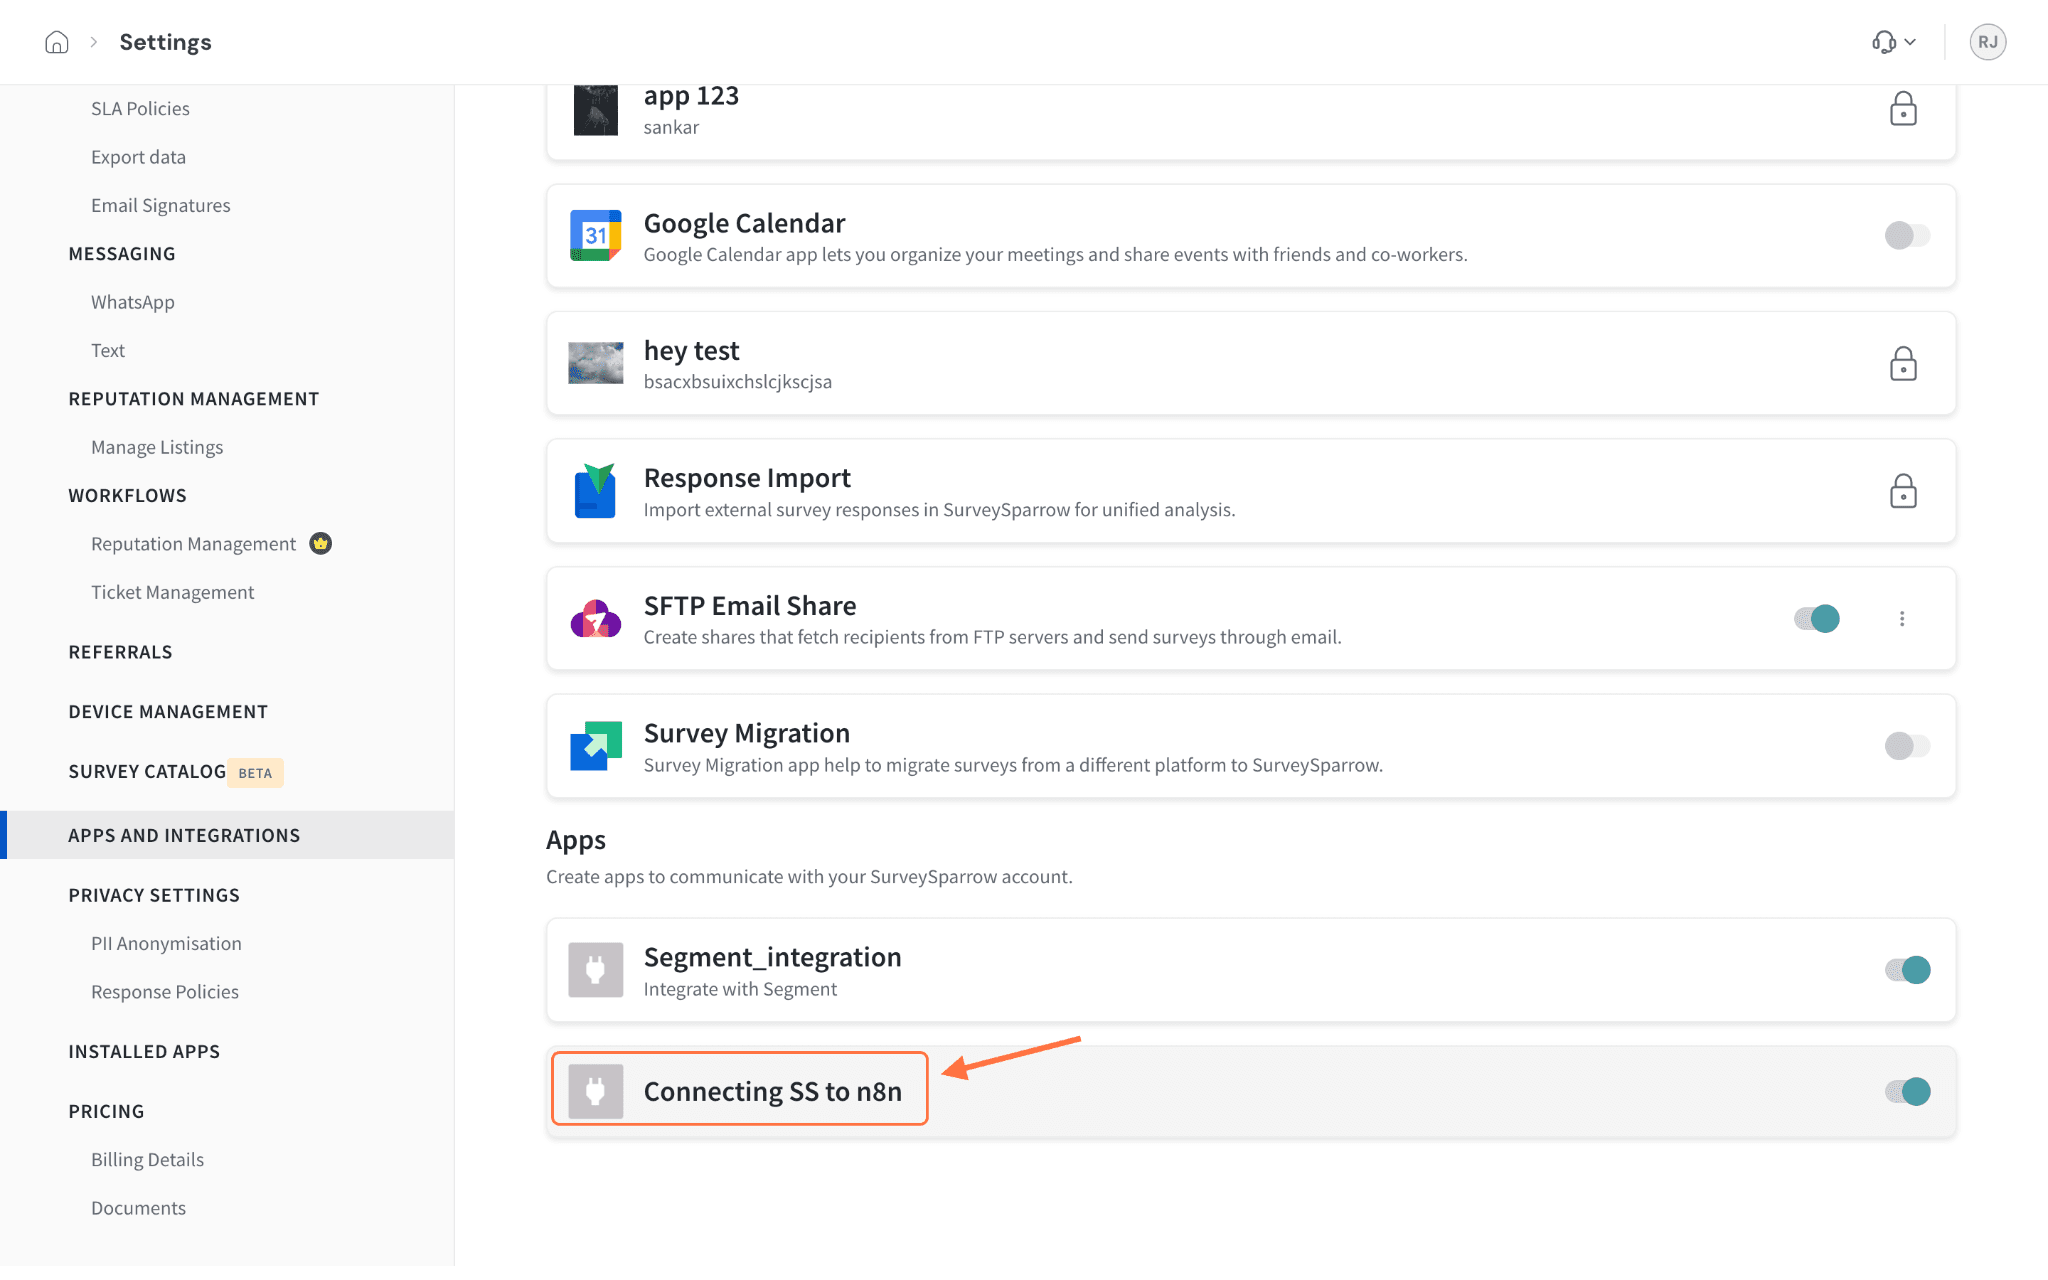The height and width of the screenshot is (1280, 2048).
Task: Open the Device Management section
Action: tap(168, 712)
